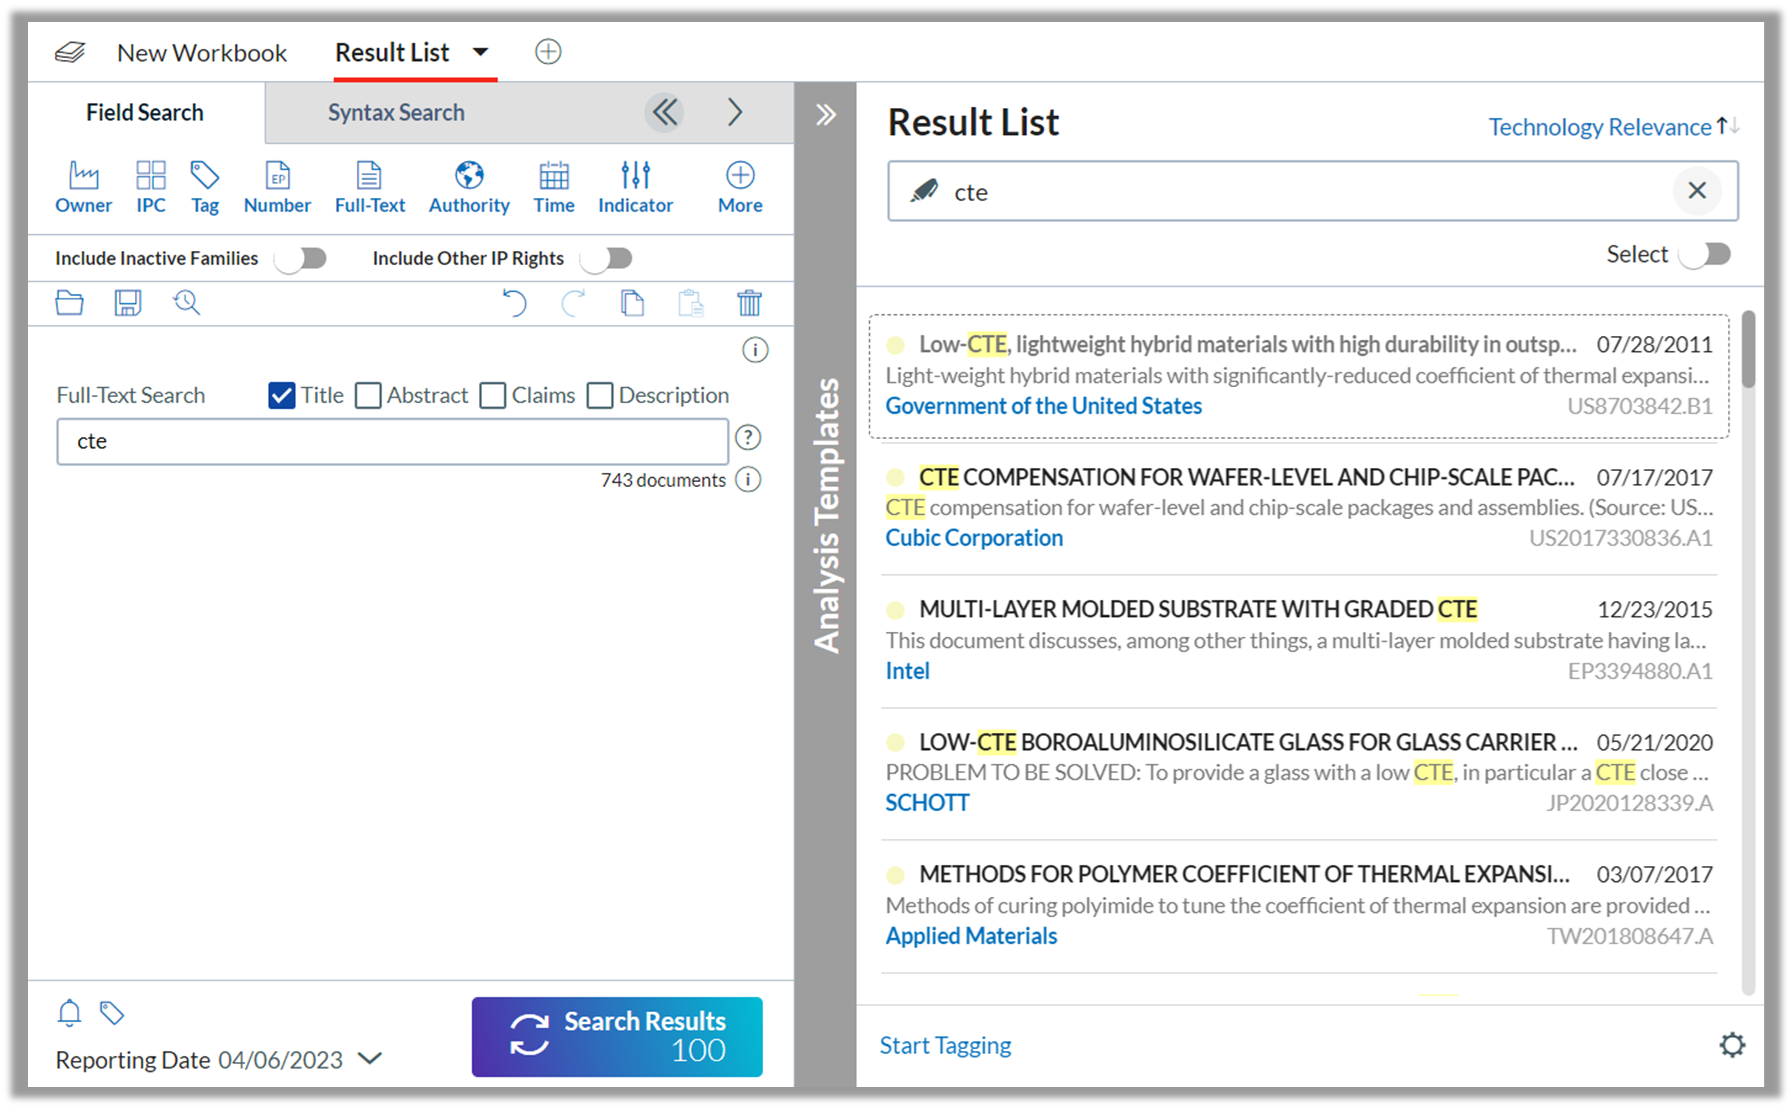Open help question mark beside cte field

pos(748,438)
